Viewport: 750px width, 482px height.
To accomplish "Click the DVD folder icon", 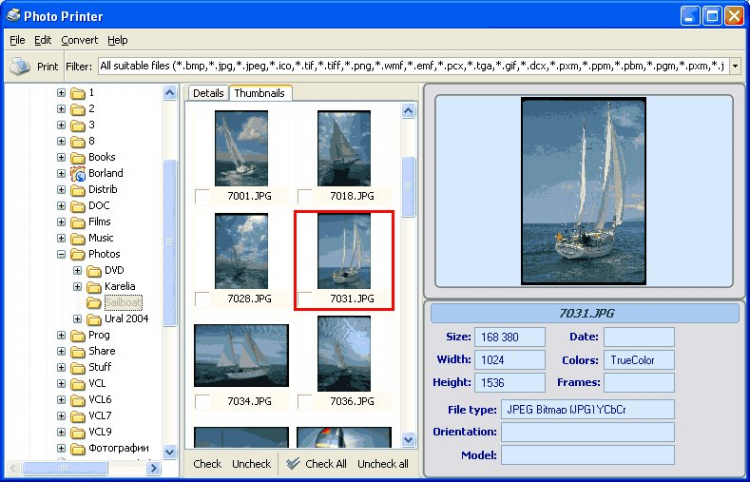I will coord(94,271).
